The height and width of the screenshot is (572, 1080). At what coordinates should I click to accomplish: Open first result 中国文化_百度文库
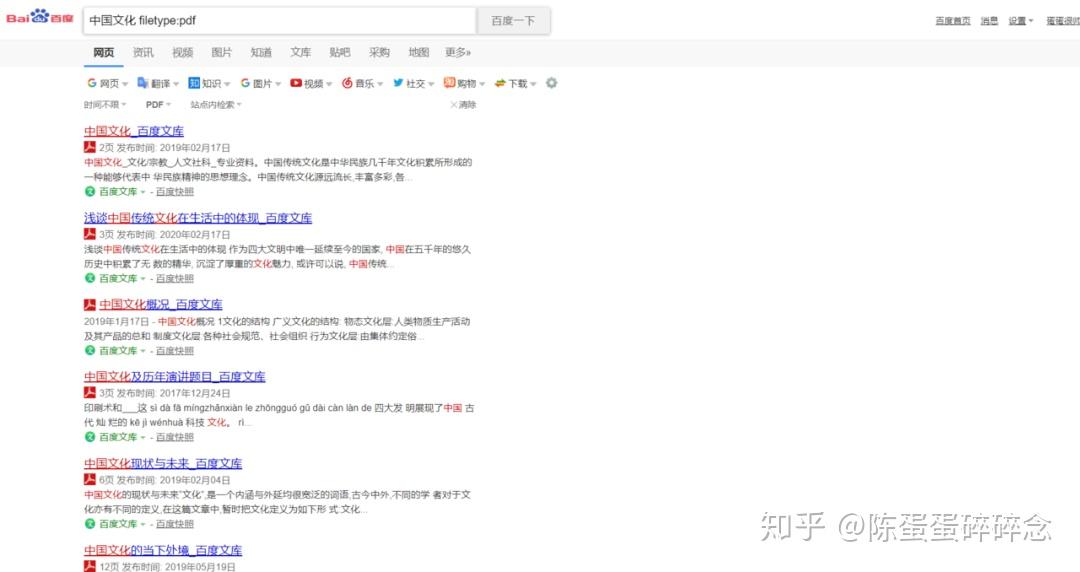click(x=134, y=131)
